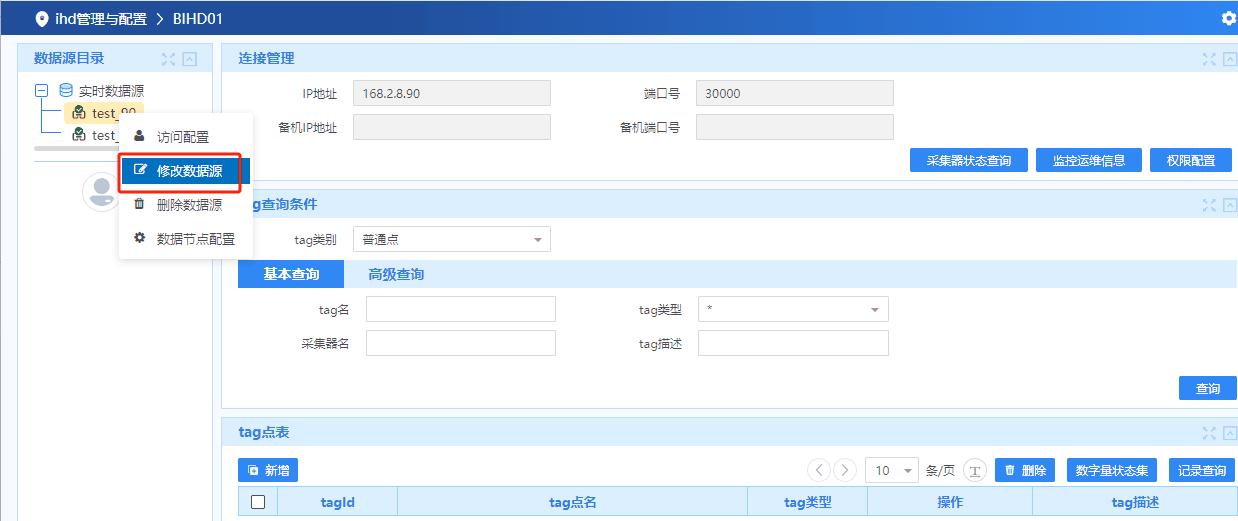Click the 数字量状态集 button
1238x521 pixels.
pos(1113,470)
